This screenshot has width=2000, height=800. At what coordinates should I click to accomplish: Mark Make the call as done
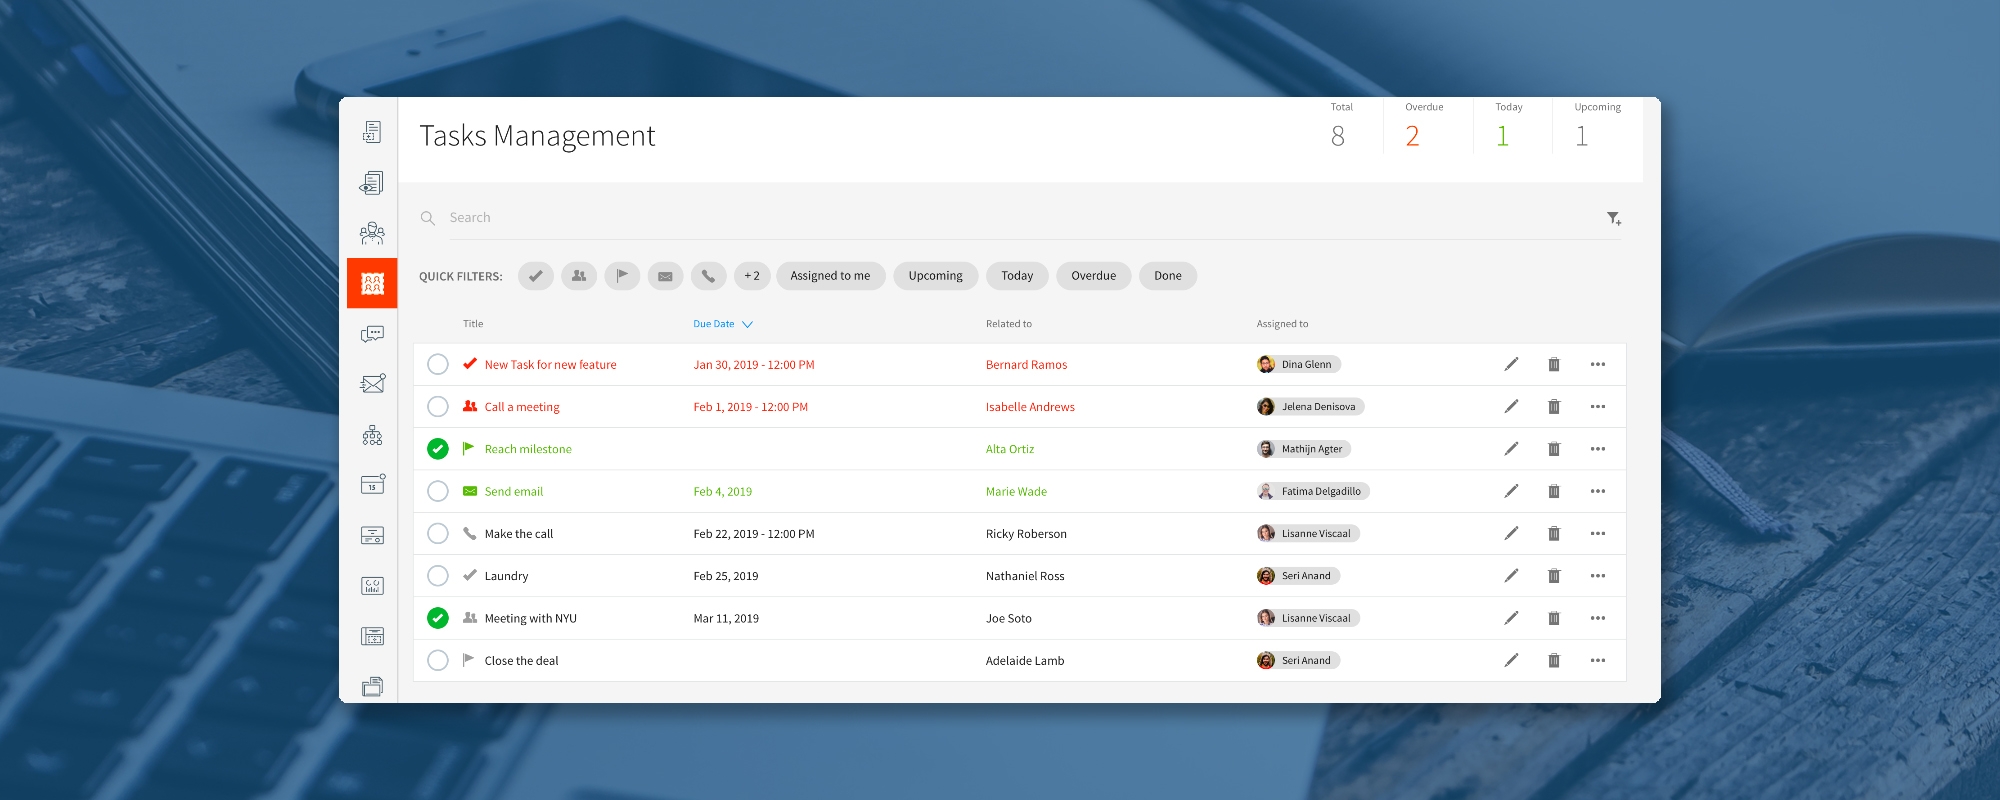[x=438, y=534]
